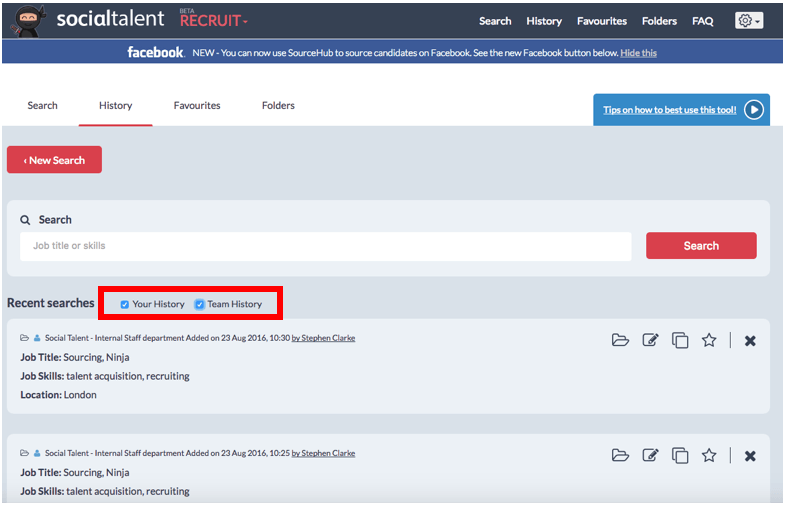
Task: Click Location: London text
Action: pyautogui.click(x=59, y=395)
